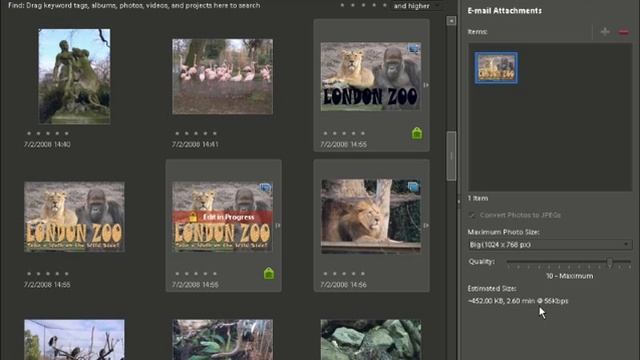Viewport: 640px width, 360px height.
Task: Click the photo browser vertical scrollbar thumb
Action: tap(451, 156)
